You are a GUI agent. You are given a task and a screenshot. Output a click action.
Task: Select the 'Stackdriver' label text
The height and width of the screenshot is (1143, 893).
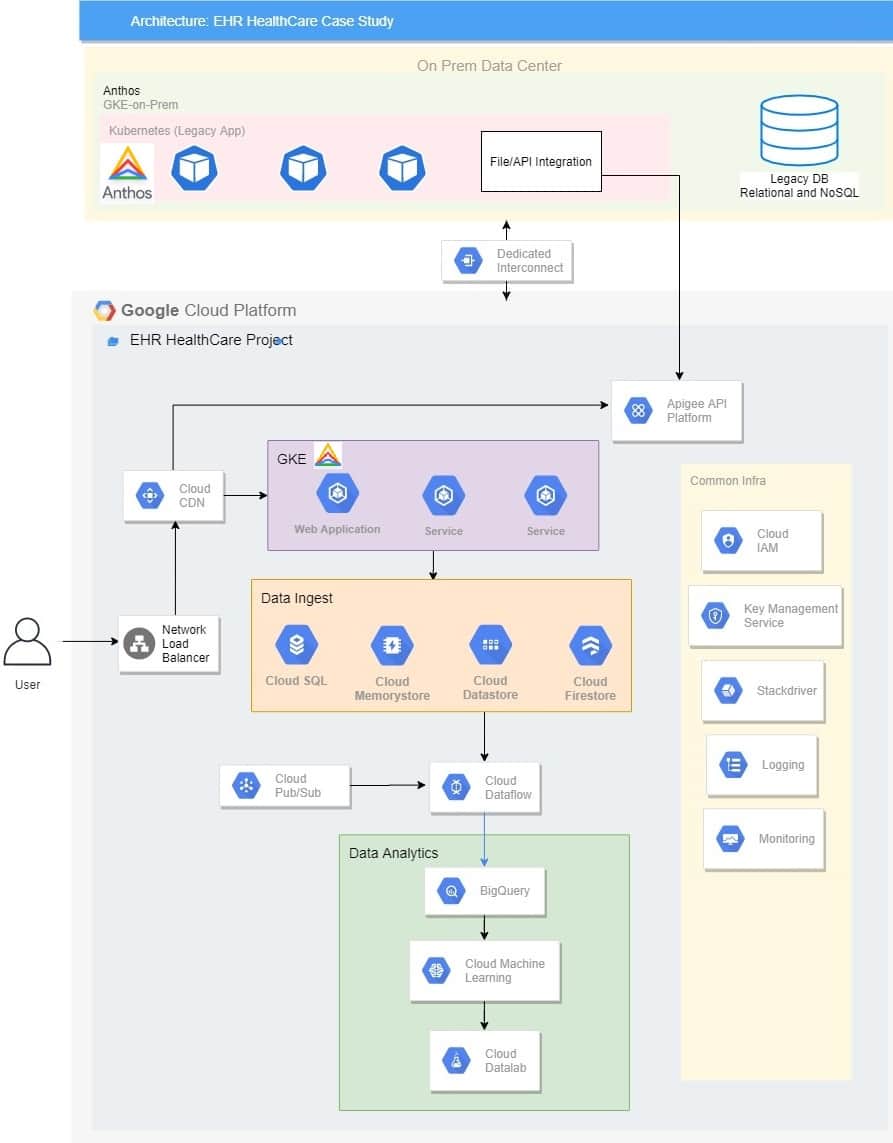(787, 690)
